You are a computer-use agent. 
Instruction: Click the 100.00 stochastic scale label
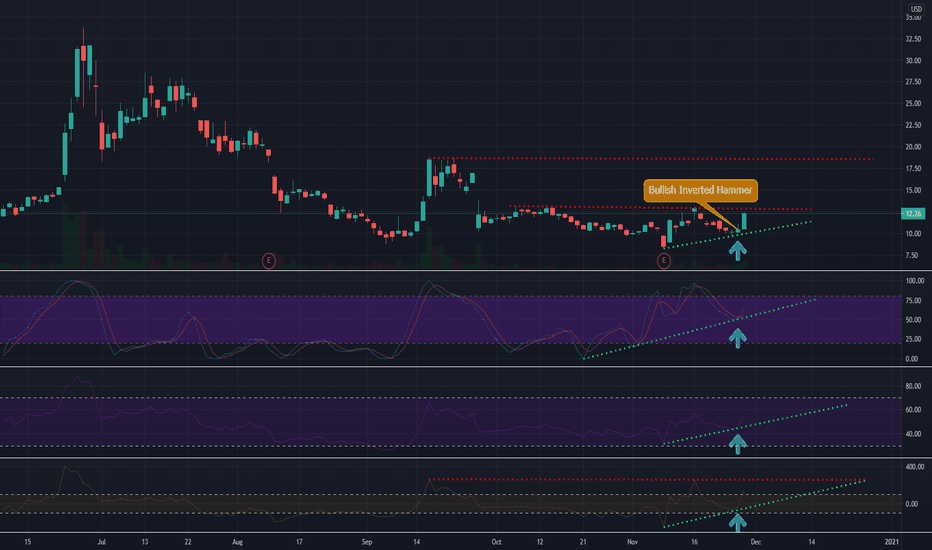(915, 281)
